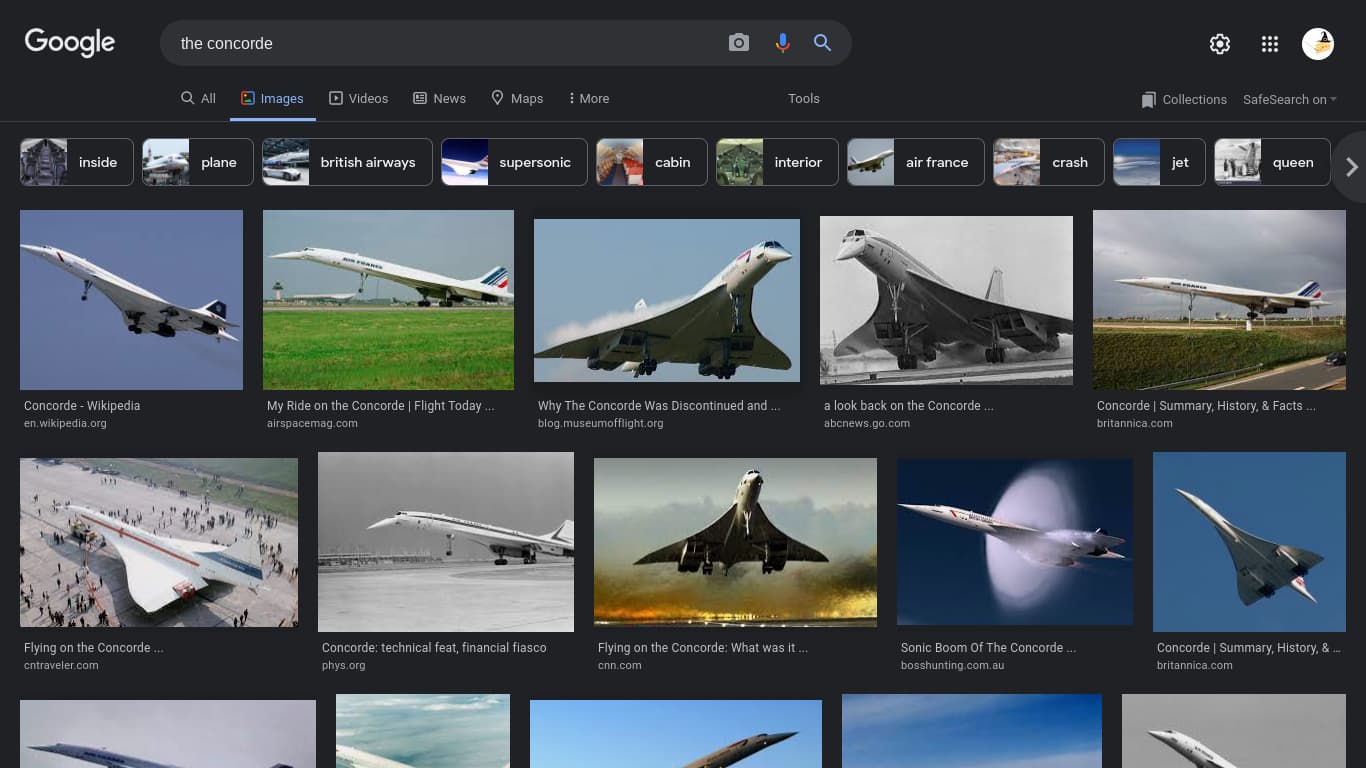1366x768 pixels.
Task: Click "Flying on the Concorde ..." cntraveler.com caption
Action: tap(94, 648)
